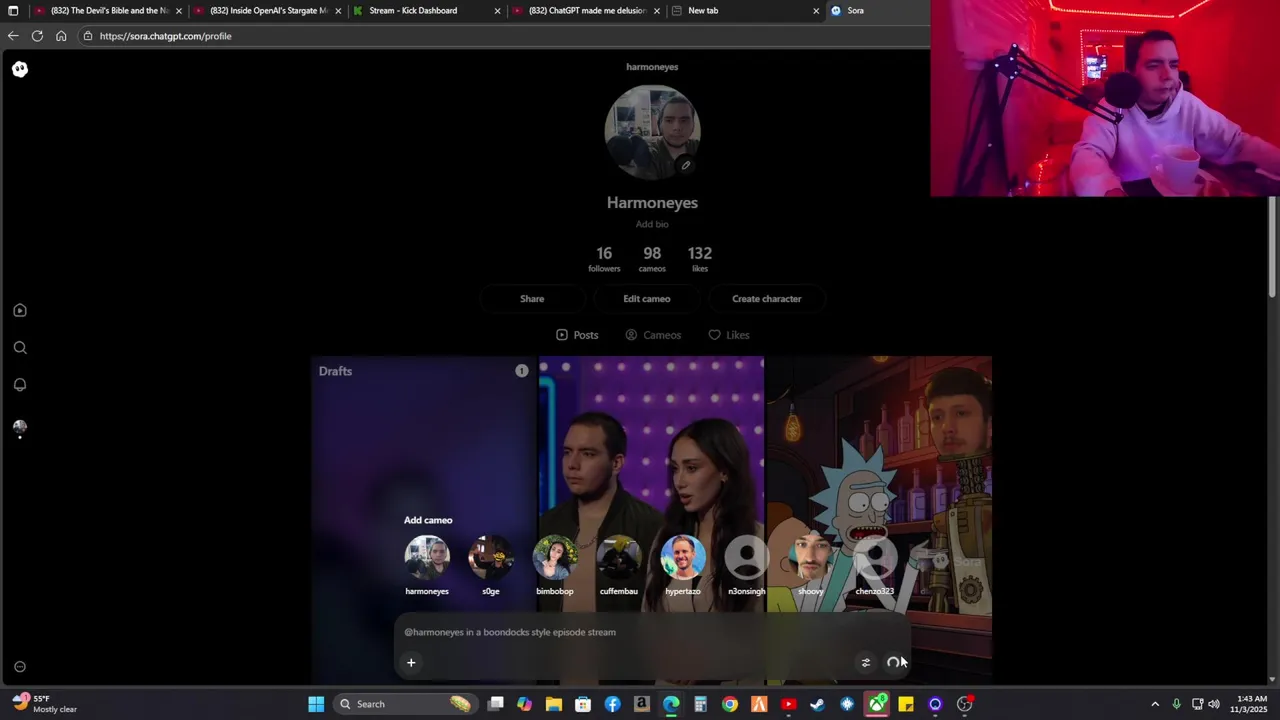Image resolution: width=1280 pixels, height=720 pixels.
Task: Add the harmoneyes cameo avatar
Action: 427,558
